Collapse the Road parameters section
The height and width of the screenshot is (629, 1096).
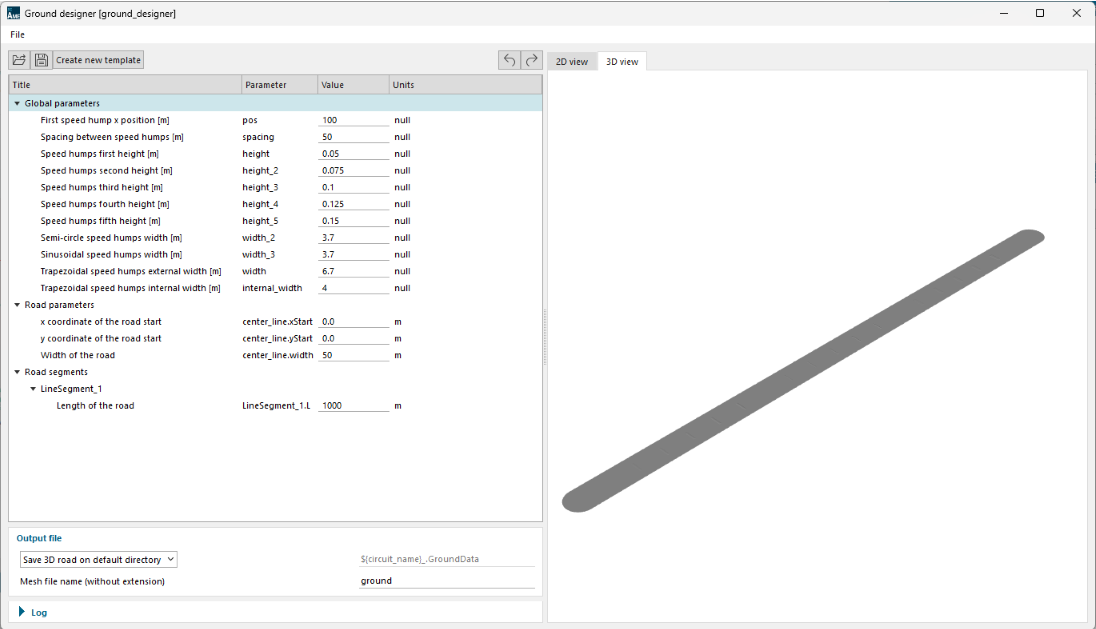point(17,305)
